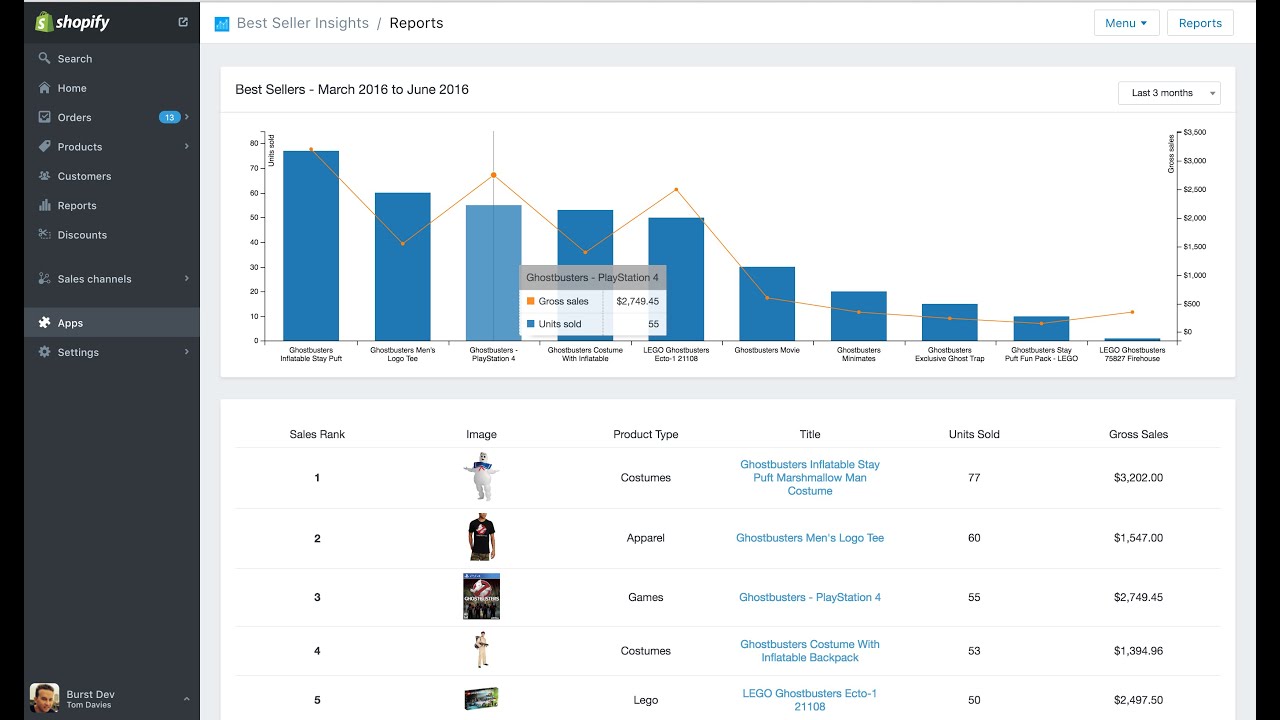Click the Shopify logo
This screenshot has height=720, width=1280.
(72, 22)
